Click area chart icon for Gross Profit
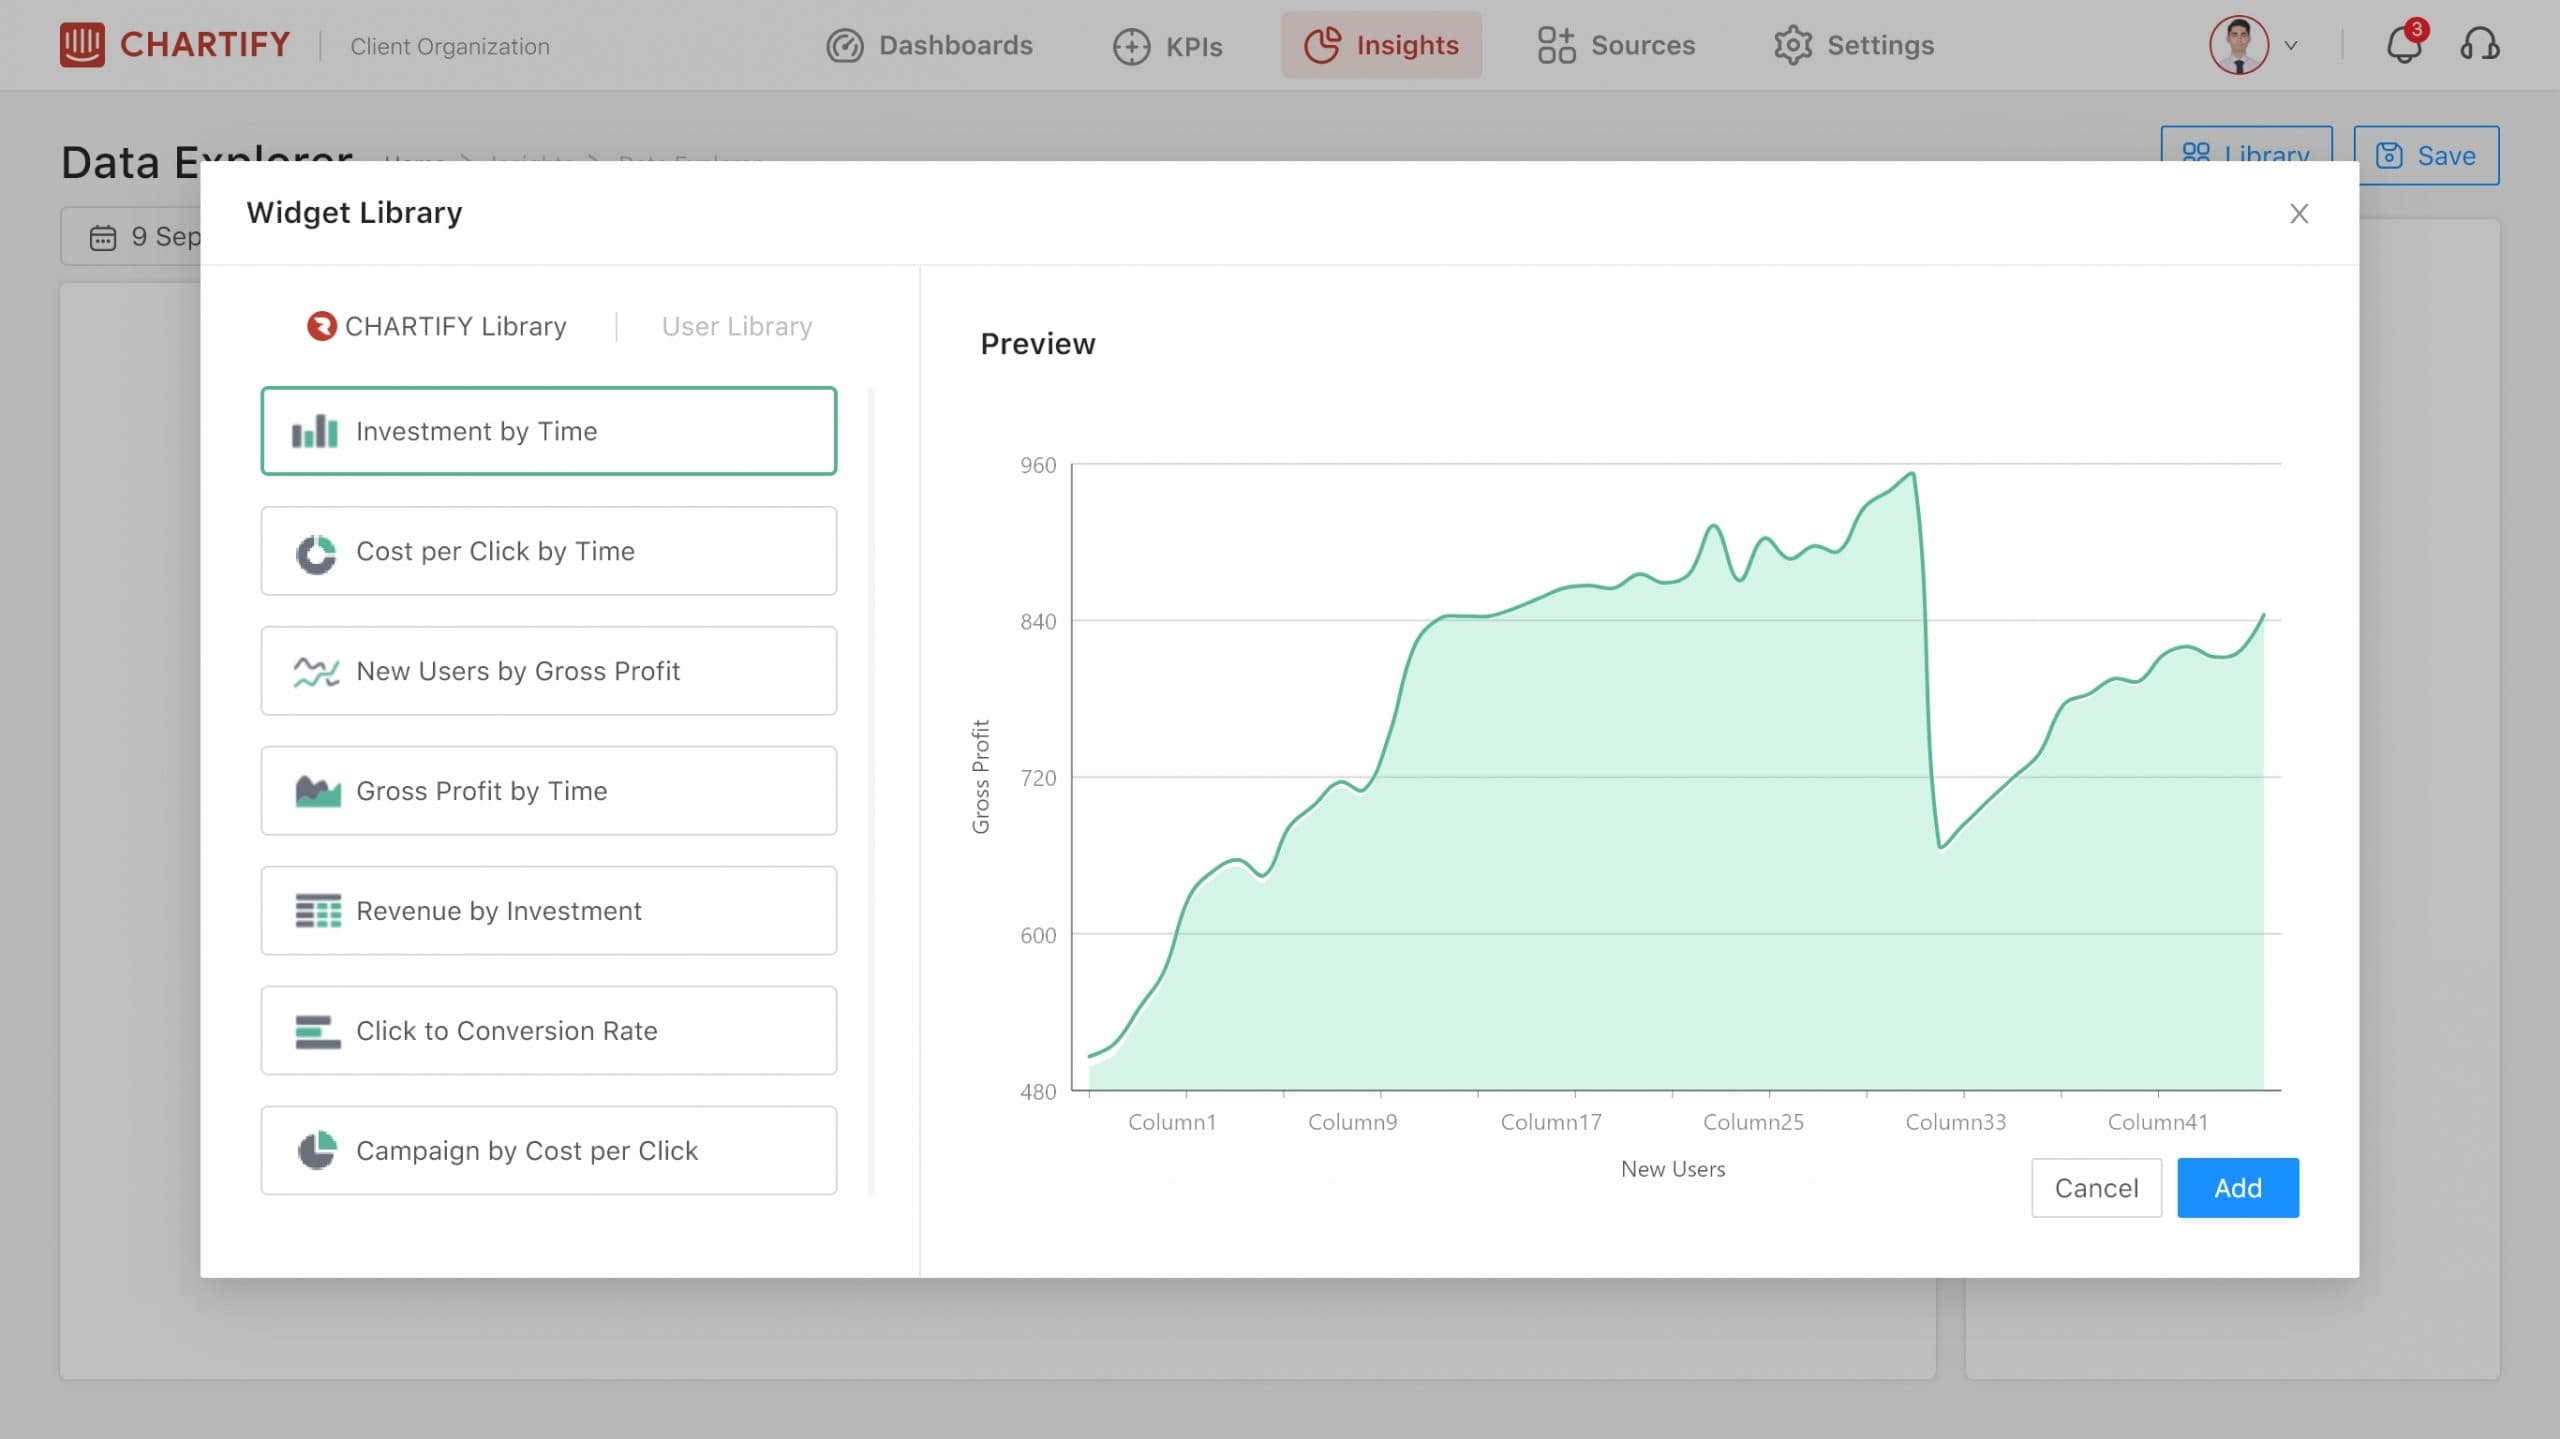This screenshot has width=2560, height=1439. pyautogui.click(x=318, y=791)
